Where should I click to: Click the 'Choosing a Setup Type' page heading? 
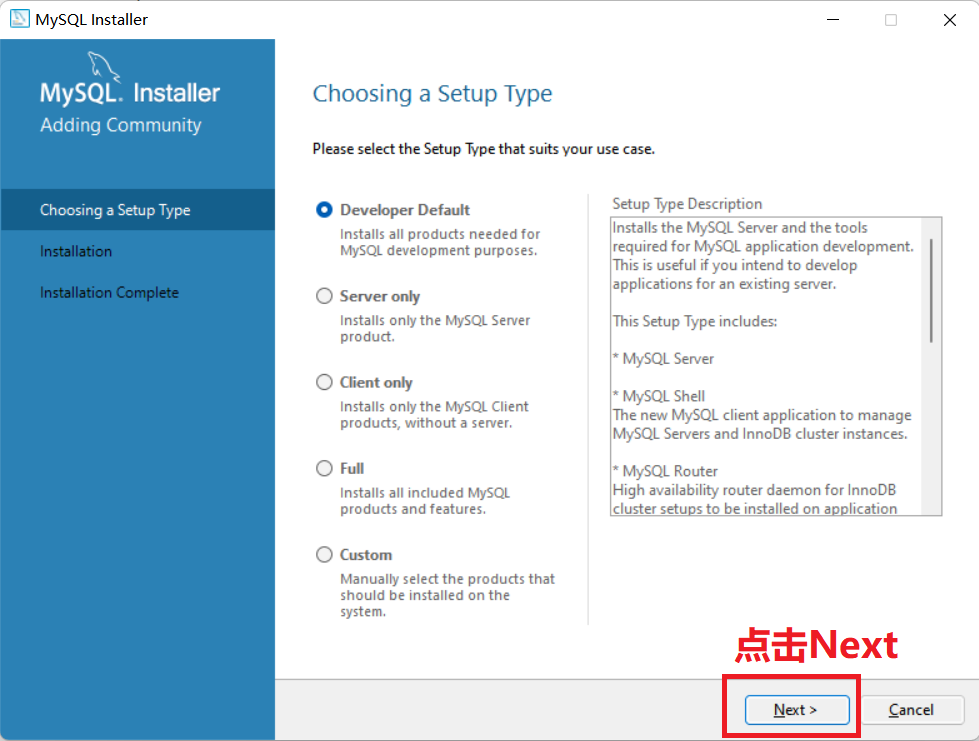tap(432, 94)
